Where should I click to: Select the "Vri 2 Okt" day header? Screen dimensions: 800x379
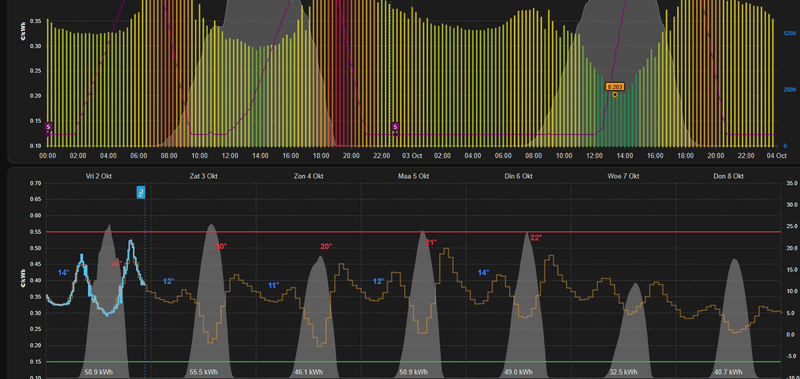tap(99, 176)
